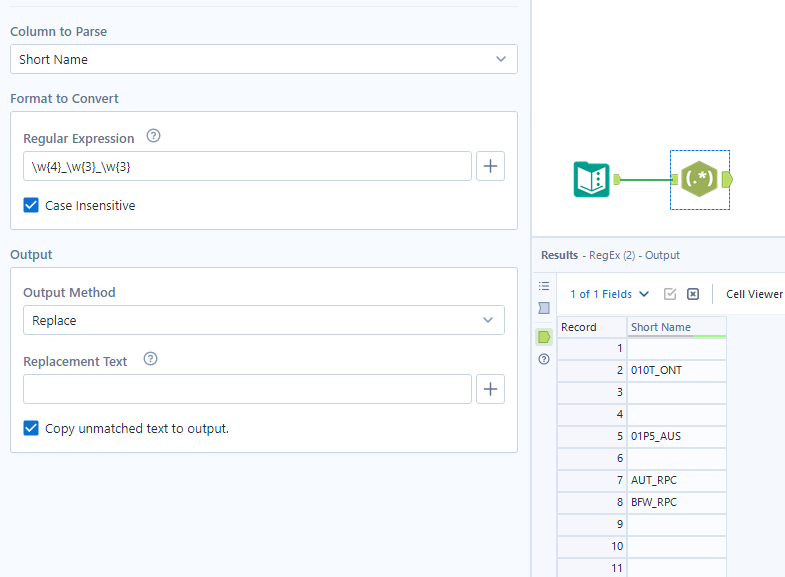Click the help icon in Results sidebar
The width and height of the screenshot is (785, 577).
pos(544,359)
